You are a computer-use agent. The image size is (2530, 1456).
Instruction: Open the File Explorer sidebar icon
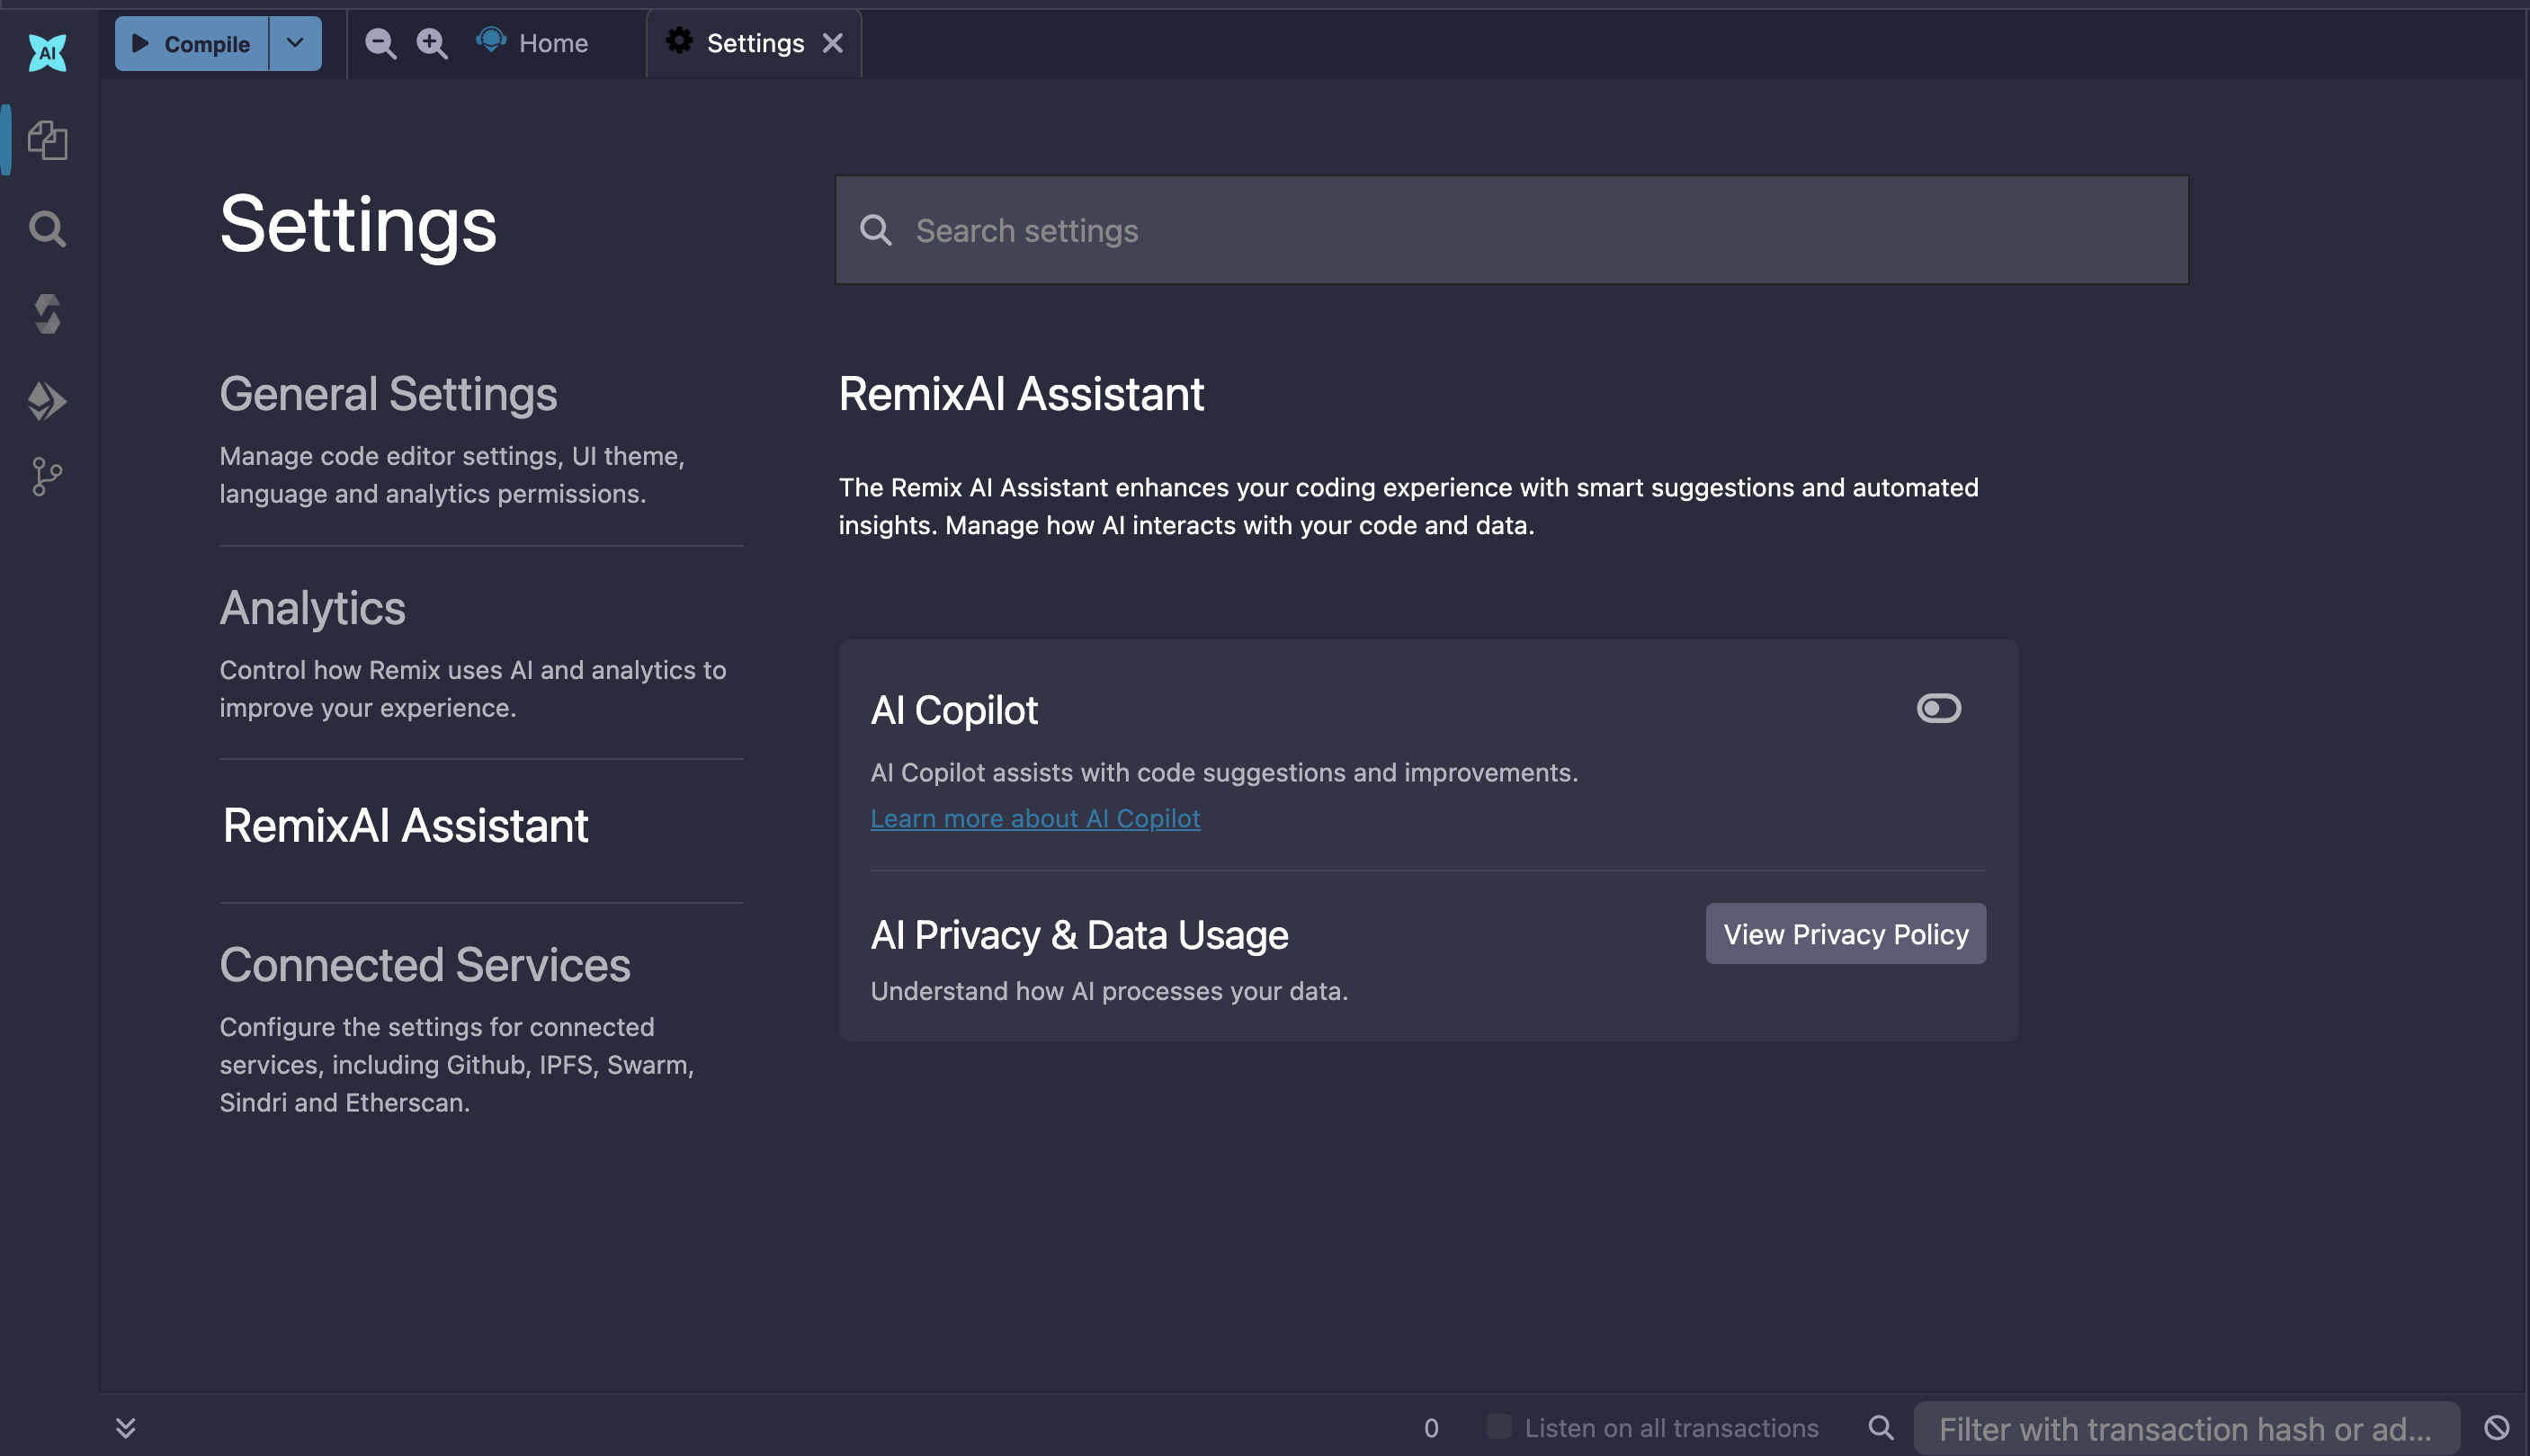(47, 140)
